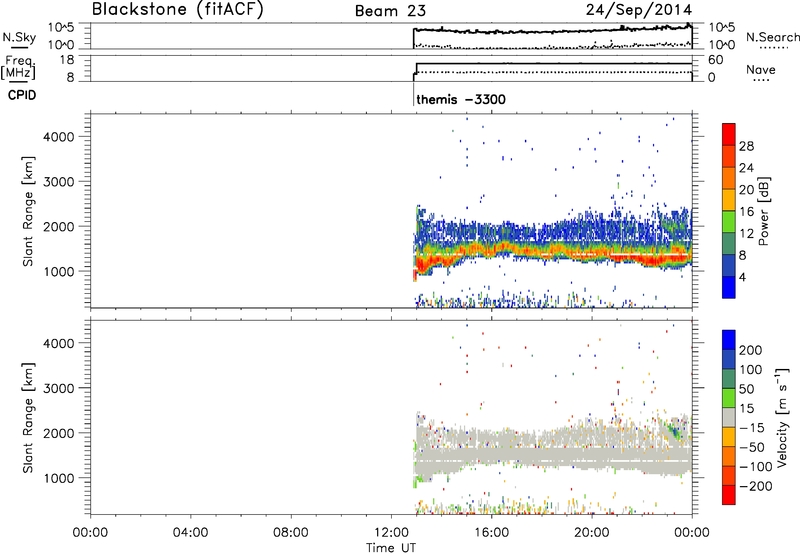Click the 12:00 time tick label
The image size is (800, 554).
[391, 533]
